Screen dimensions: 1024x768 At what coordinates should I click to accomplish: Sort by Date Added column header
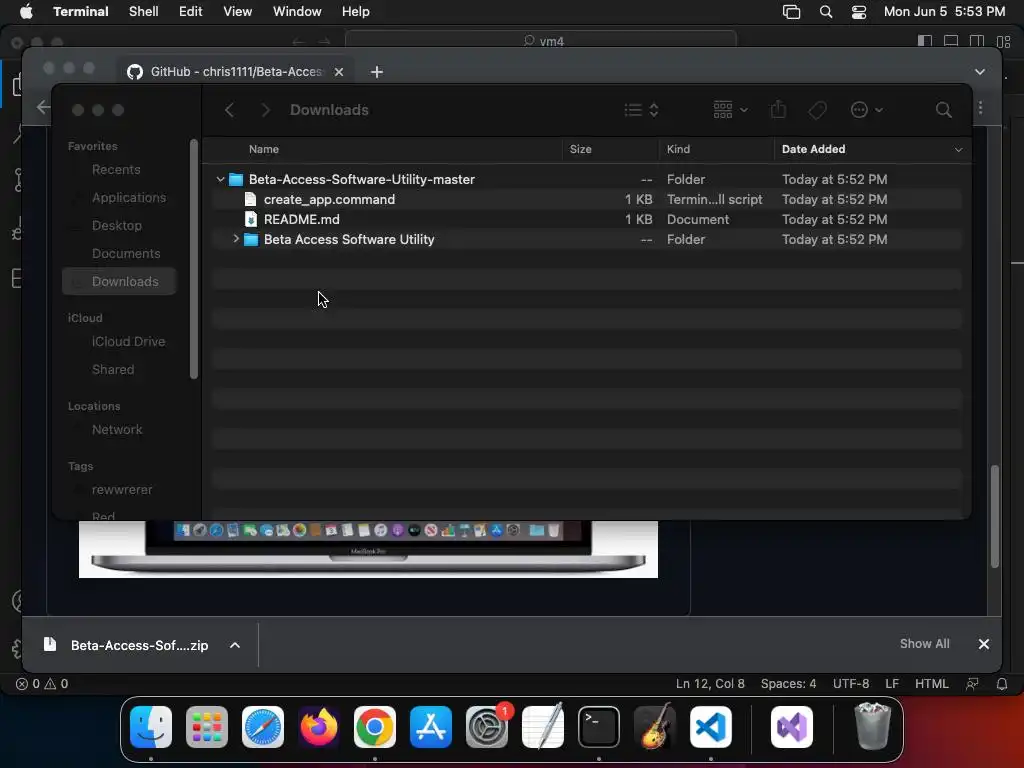click(x=813, y=149)
